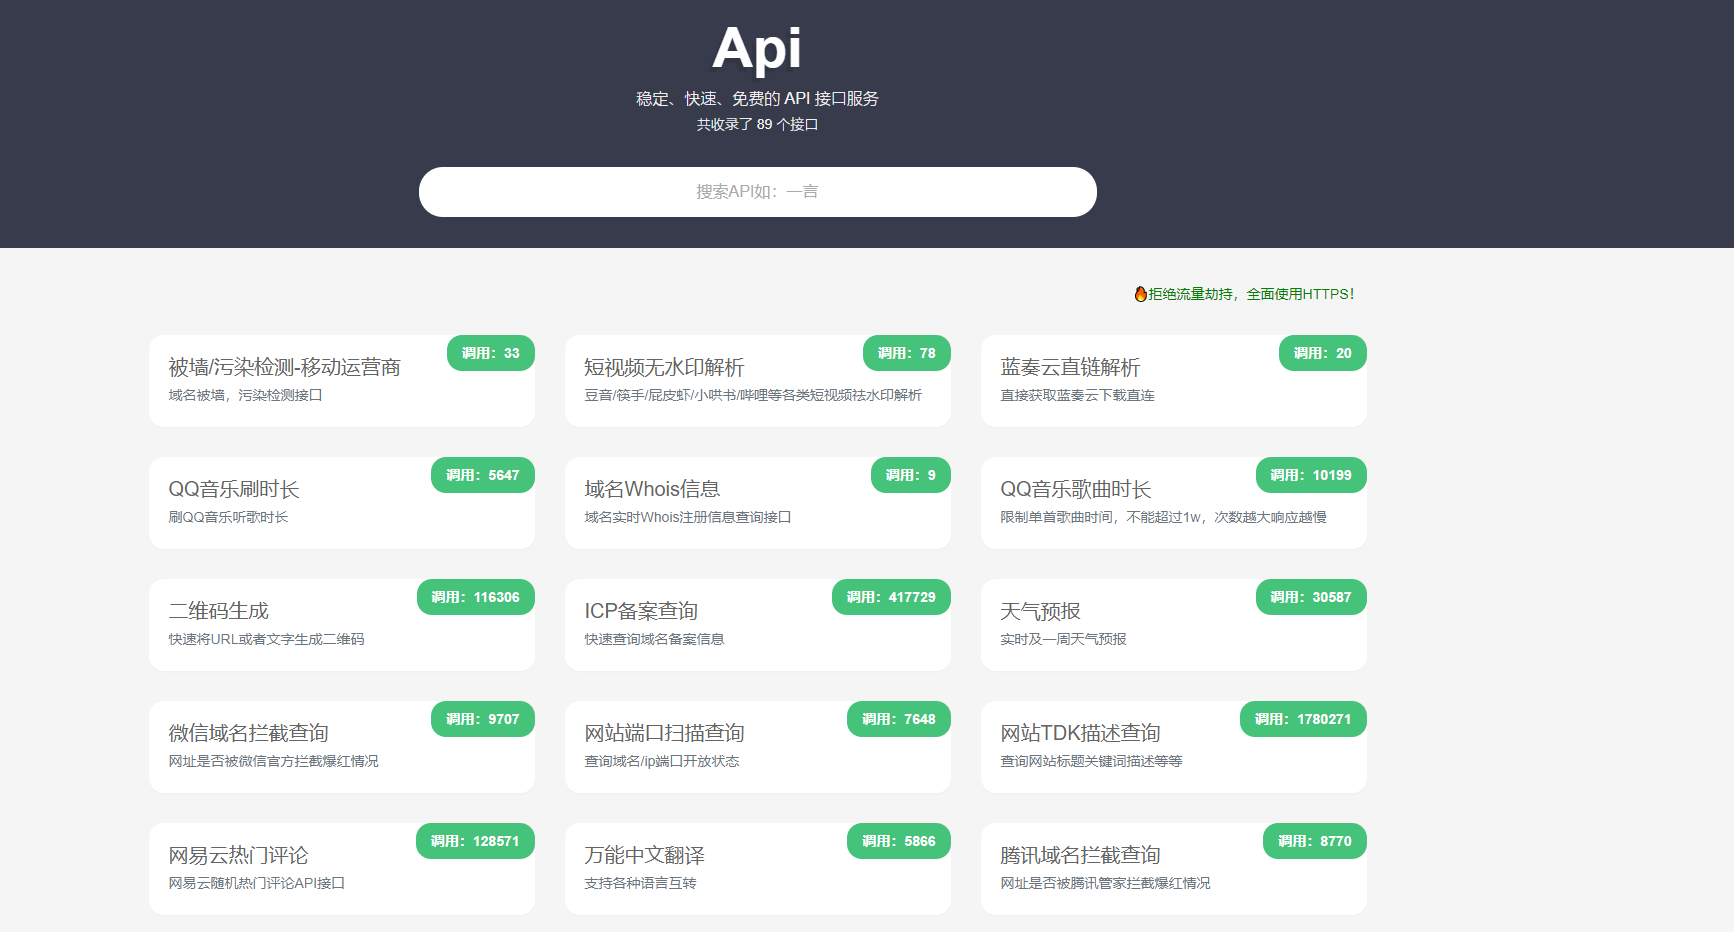Click the 调用: 9 badge

[x=911, y=475]
